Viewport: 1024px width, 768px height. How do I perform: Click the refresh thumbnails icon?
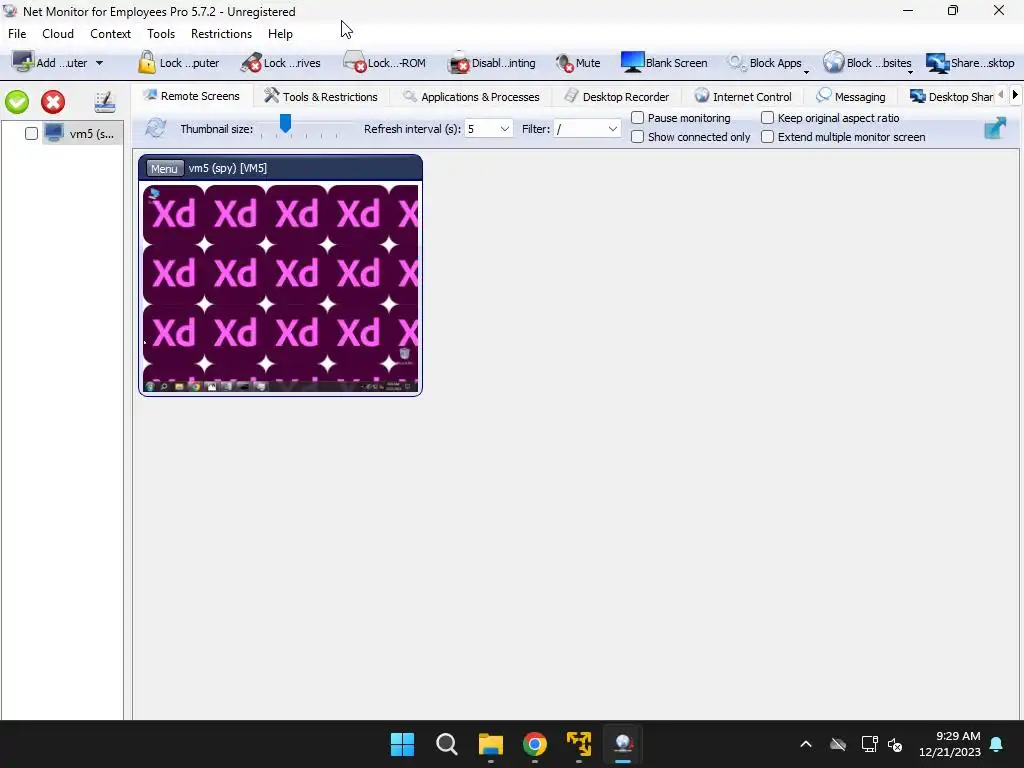tap(155, 128)
